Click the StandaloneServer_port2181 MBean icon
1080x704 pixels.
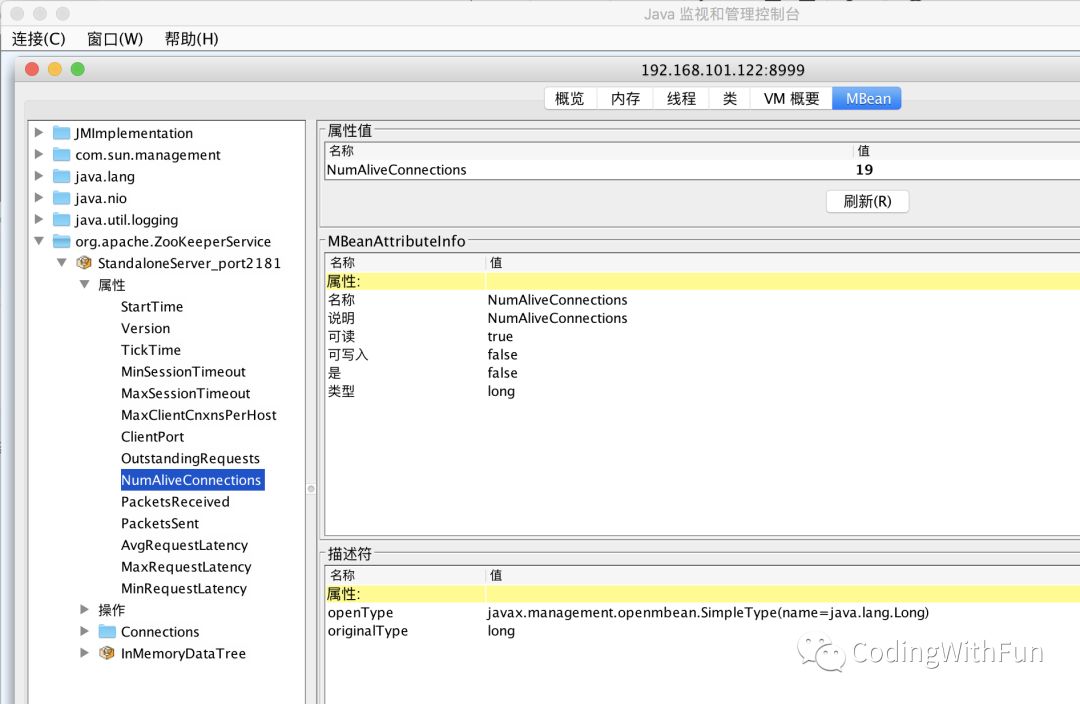click(x=84, y=262)
